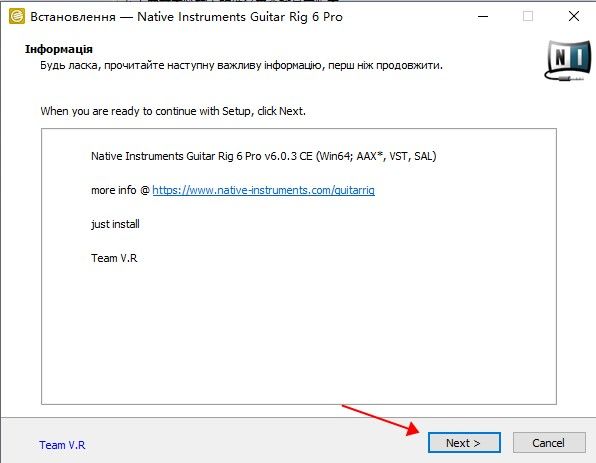
Task: Click the Next button to continue setup
Action: point(464,443)
